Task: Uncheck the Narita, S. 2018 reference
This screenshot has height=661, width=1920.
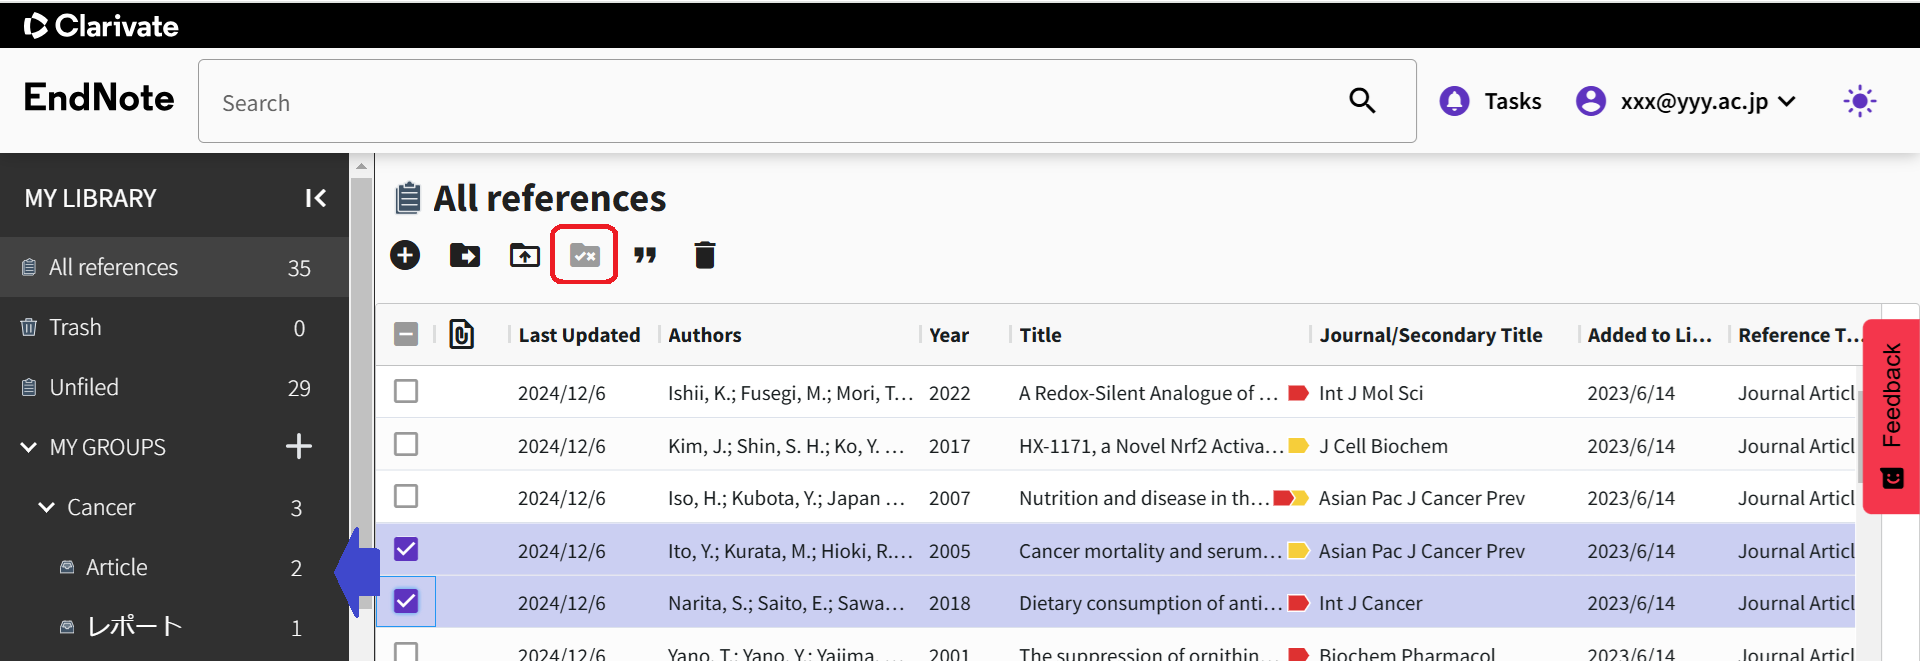Action: [x=406, y=601]
